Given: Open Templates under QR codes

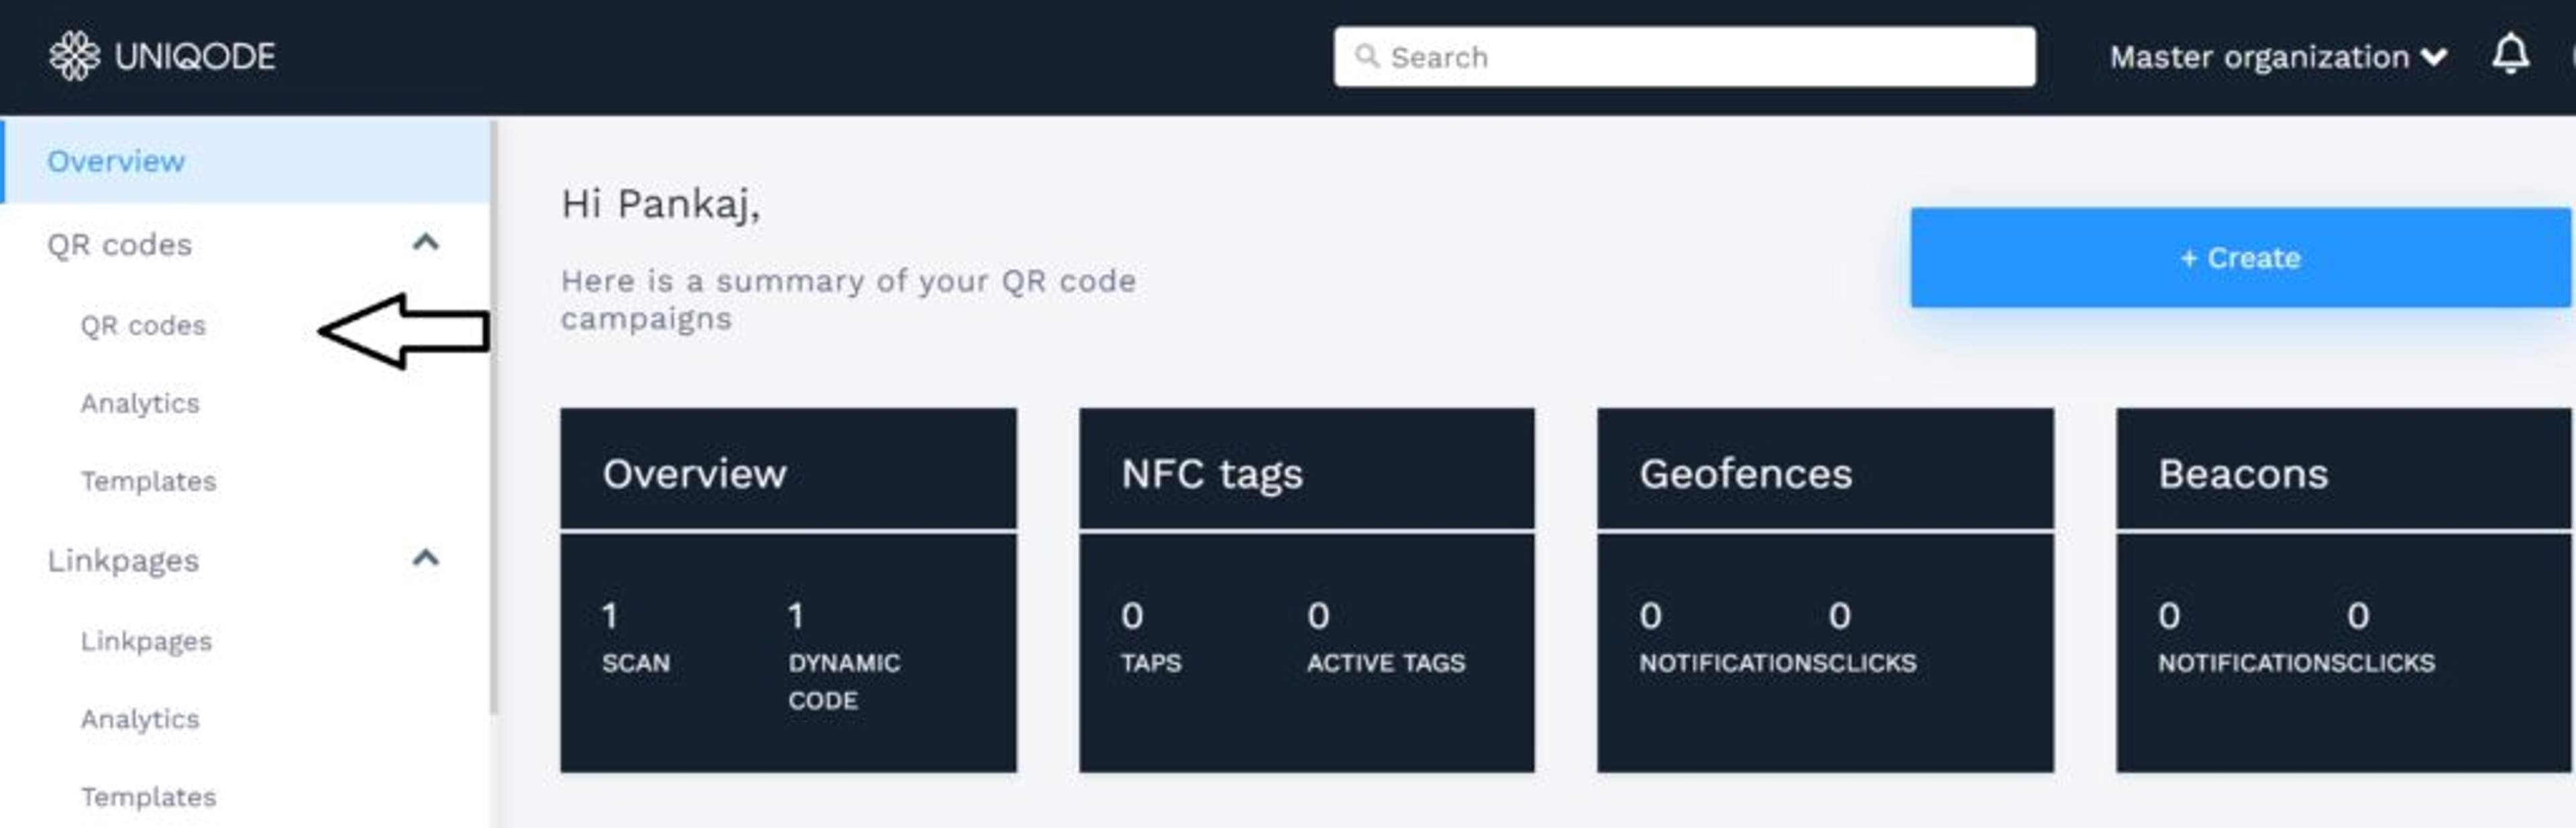Looking at the screenshot, I should [148, 481].
